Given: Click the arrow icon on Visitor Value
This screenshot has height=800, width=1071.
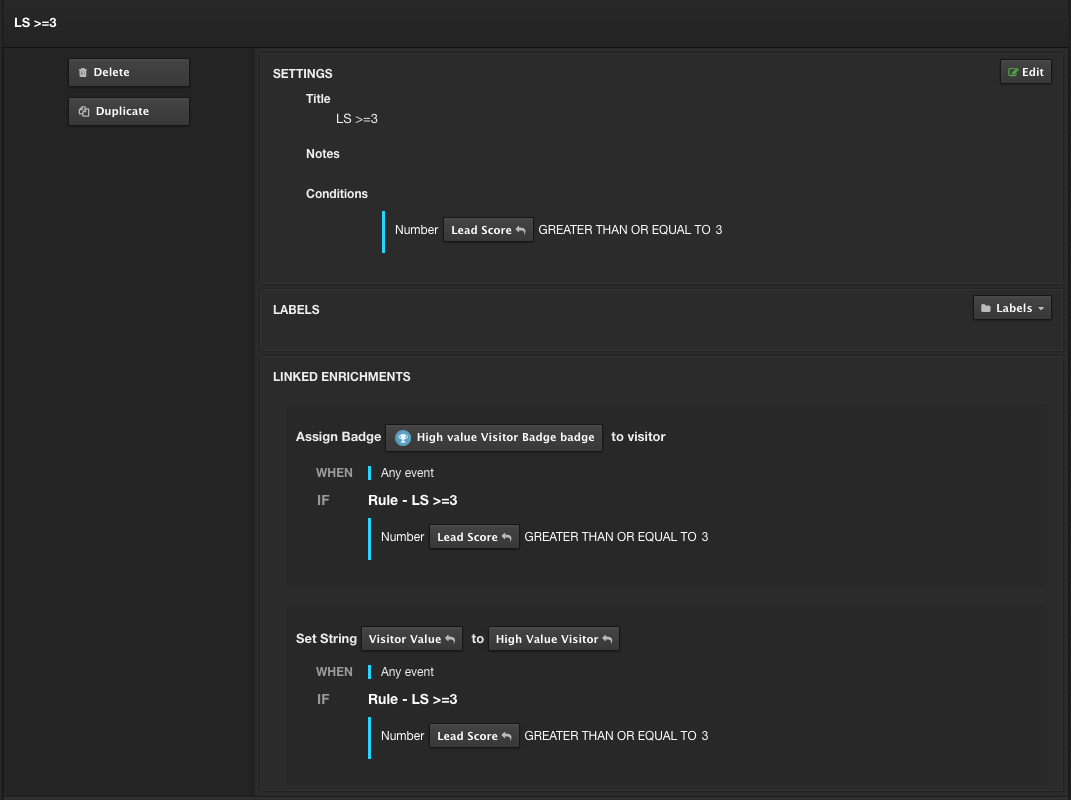Looking at the screenshot, I should coord(451,639).
